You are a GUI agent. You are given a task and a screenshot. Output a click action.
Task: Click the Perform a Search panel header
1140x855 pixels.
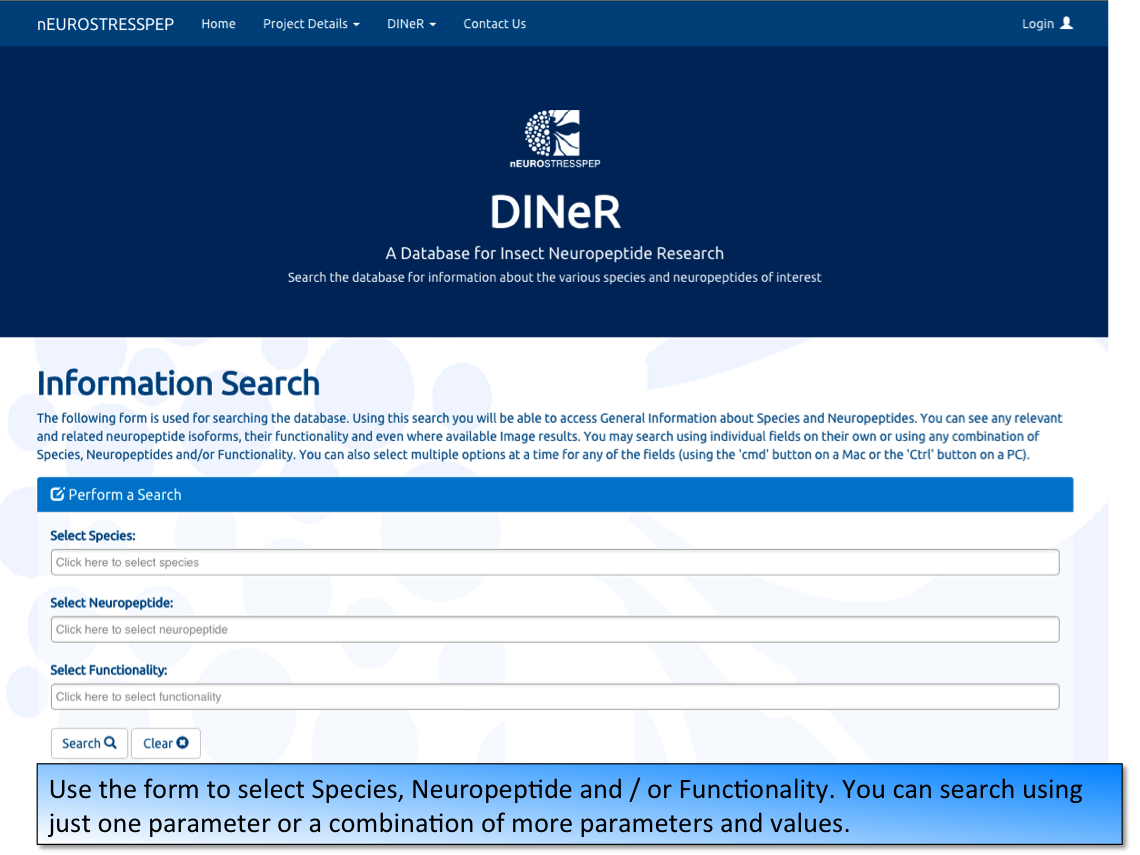click(x=555, y=494)
